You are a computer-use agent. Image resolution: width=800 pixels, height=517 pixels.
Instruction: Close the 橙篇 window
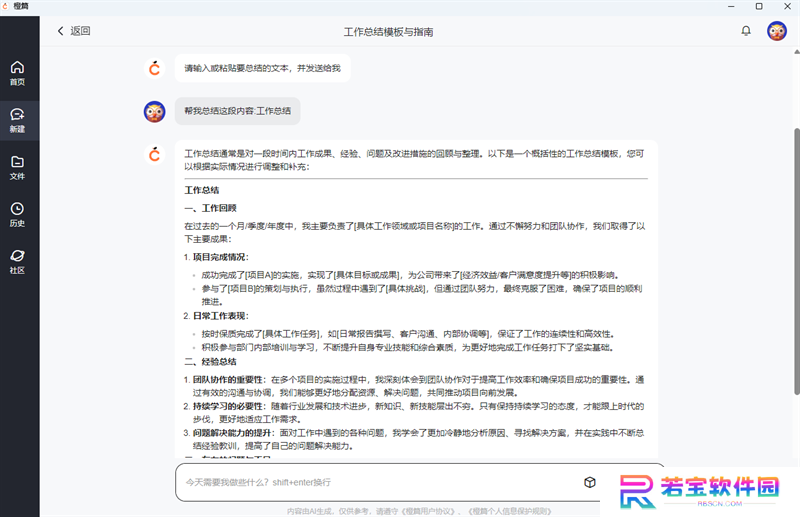click(787, 6)
